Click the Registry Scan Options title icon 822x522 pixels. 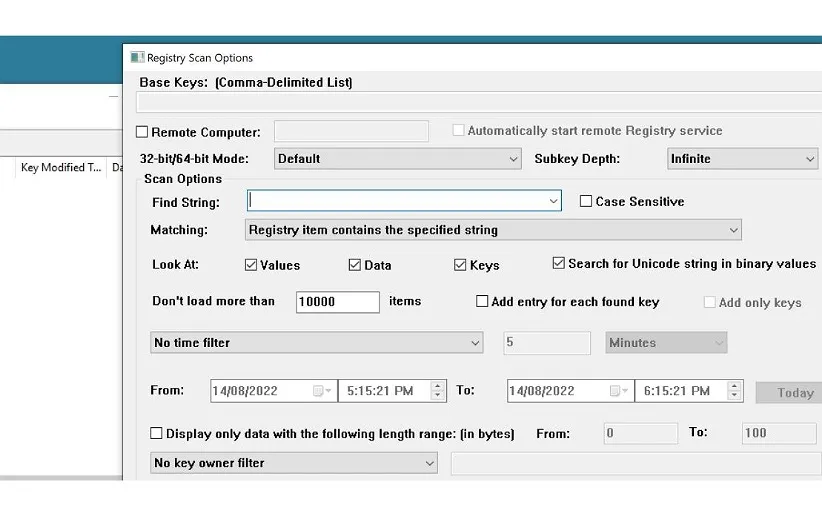137,58
